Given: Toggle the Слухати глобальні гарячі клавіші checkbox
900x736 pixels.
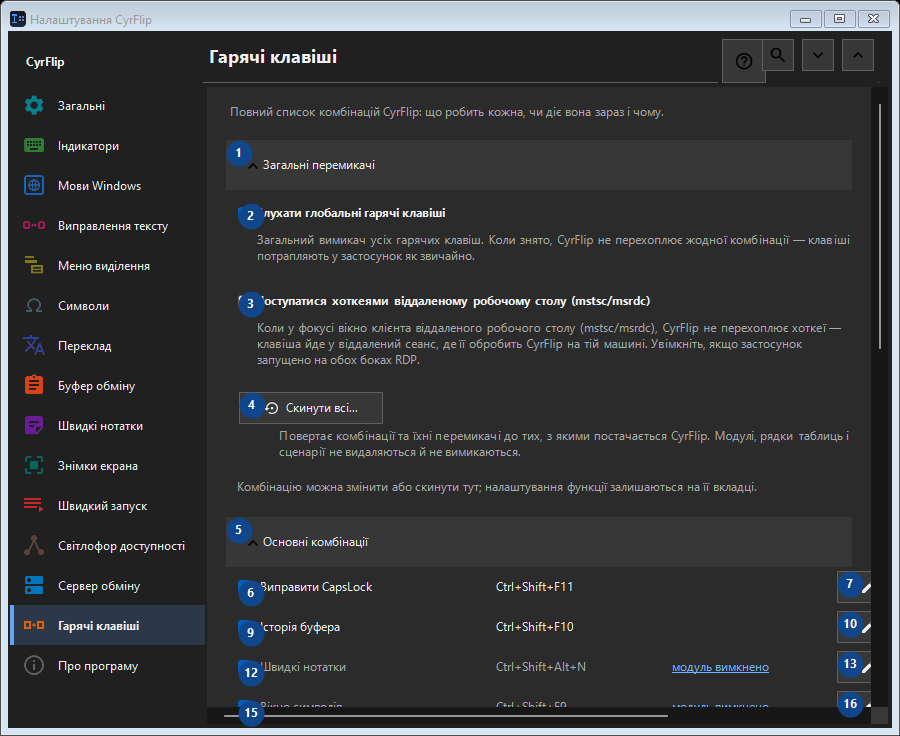Looking at the screenshot, I should (246, 214).
